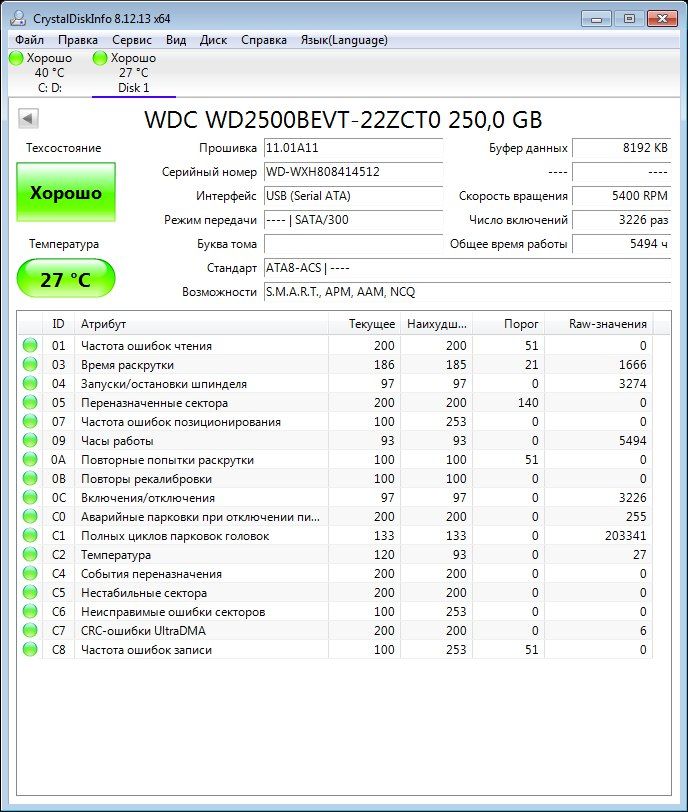Open the Вид menu

click(176, 40)
